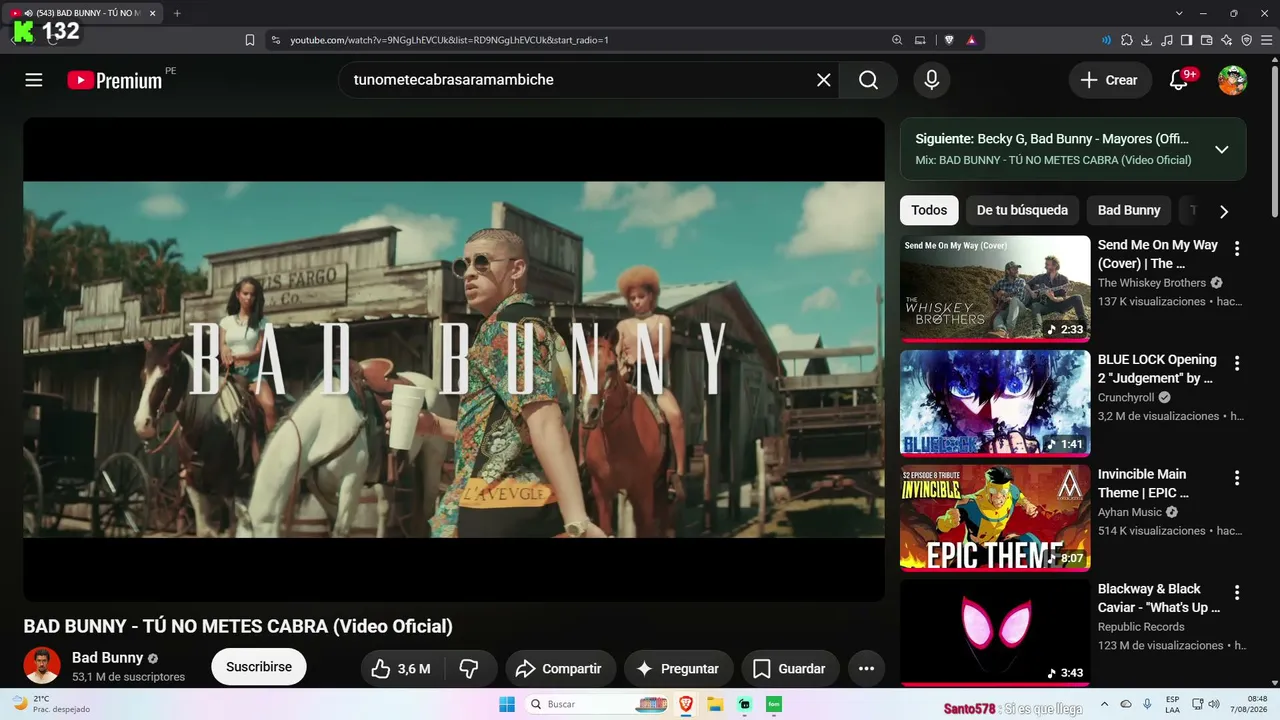Save the video with Guardar
The image size is (1280, 720).
tap(790, 669)
